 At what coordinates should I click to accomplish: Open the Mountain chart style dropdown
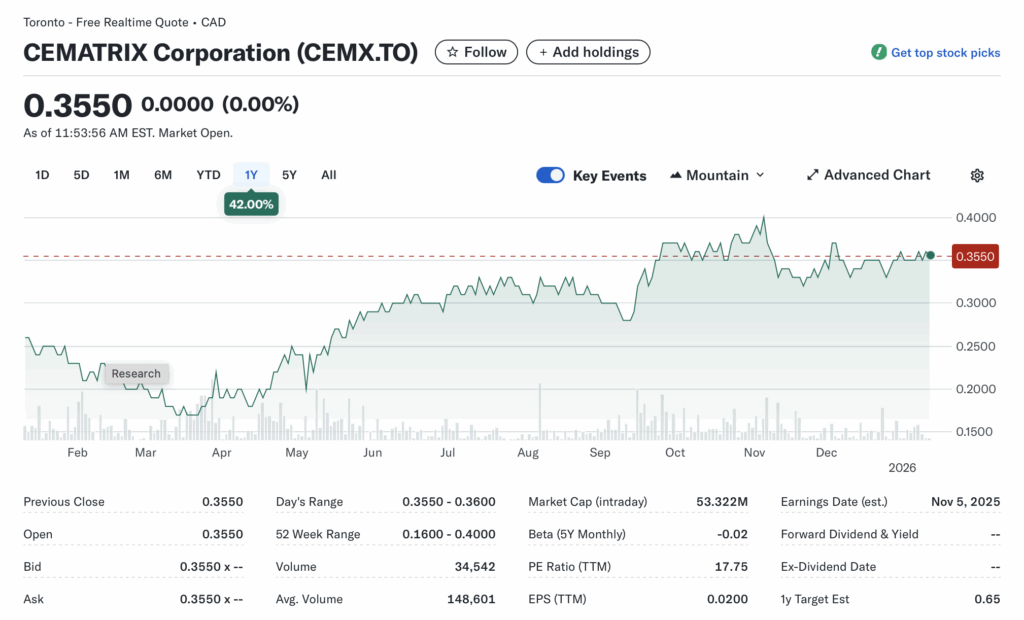[716, 175]
